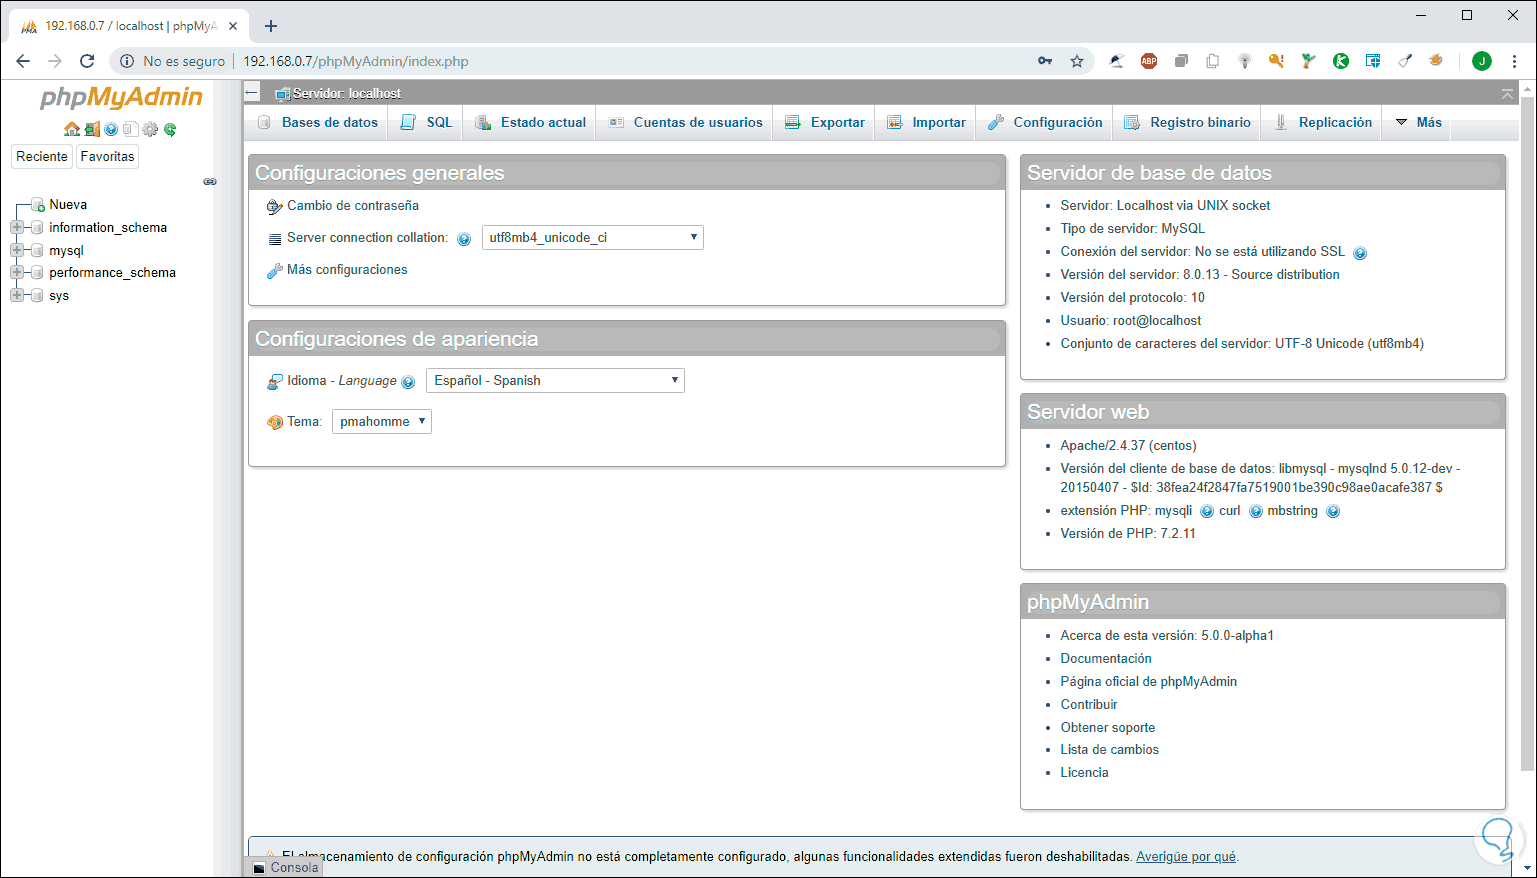Screen dimensions: 1537x878
Task: Click the browser forward arrow
Action: (55, 61)
